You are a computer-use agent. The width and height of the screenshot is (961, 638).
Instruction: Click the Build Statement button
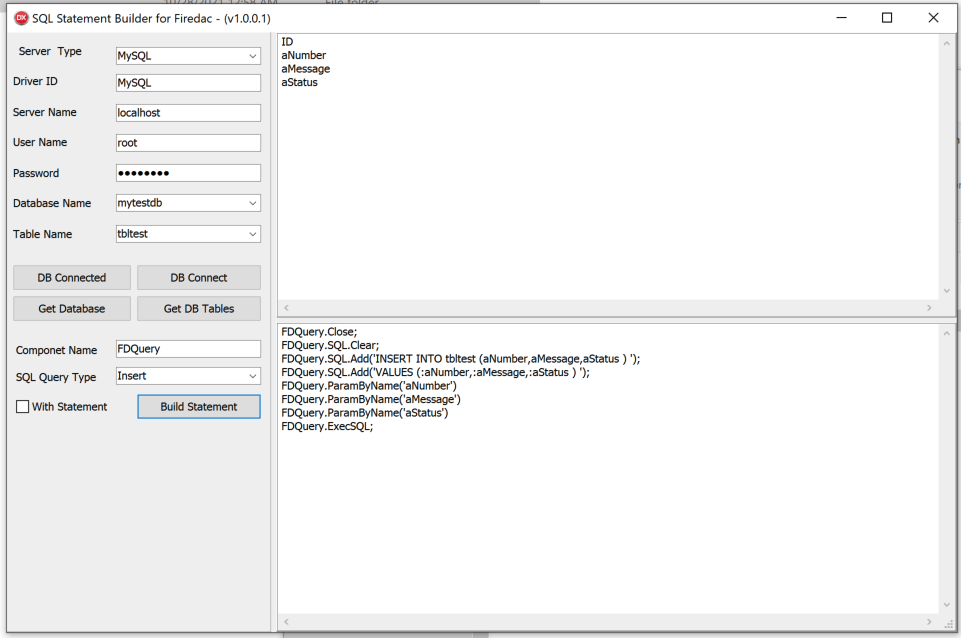click(x=199, y=406)
